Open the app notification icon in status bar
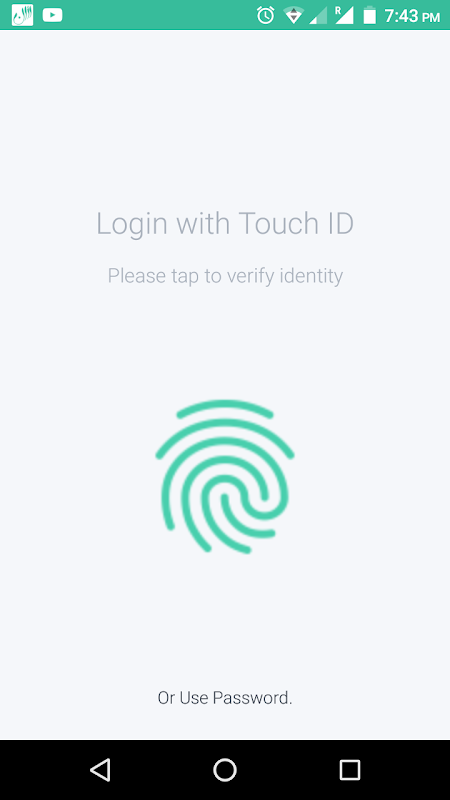This screenshot has width=450, height=800. [22, 15]
